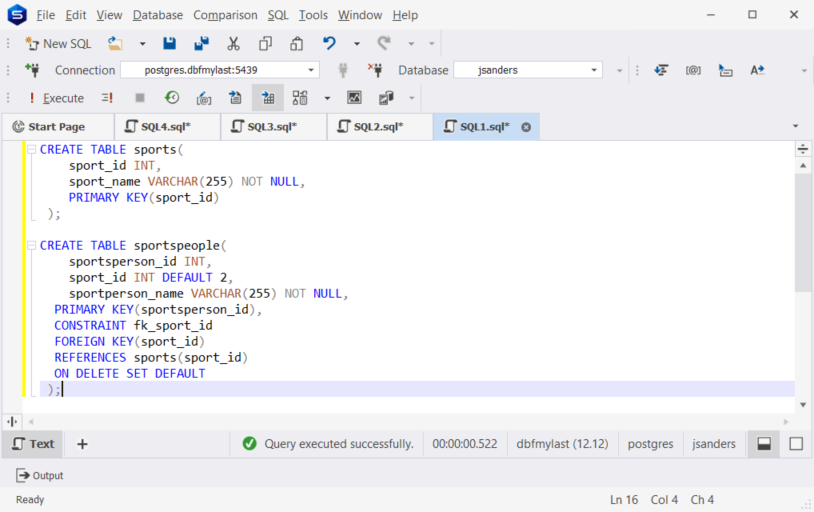Click the vertical scrollbar down arrow
This screenshot has height=512, width=814.
[803, 405]
